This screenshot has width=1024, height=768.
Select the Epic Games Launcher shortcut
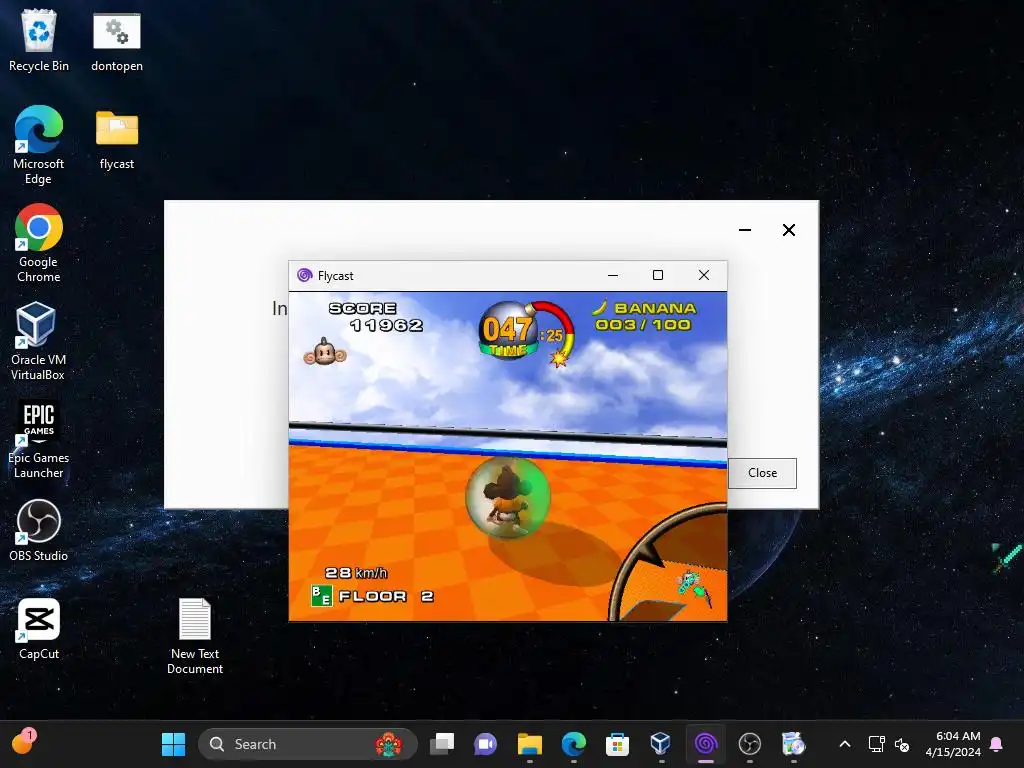pyautogui.click(x=39, y=439)
